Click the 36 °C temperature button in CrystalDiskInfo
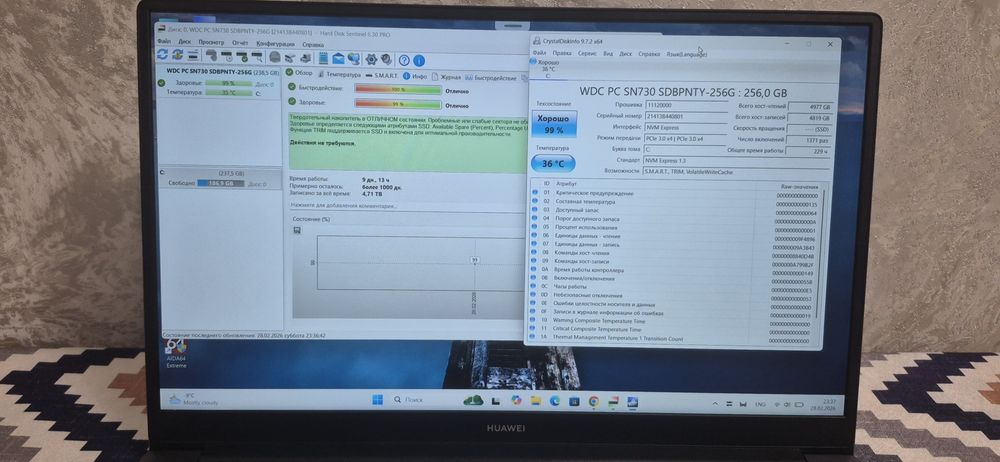Viewport: 1000px width, 462px height. point(553,164)
